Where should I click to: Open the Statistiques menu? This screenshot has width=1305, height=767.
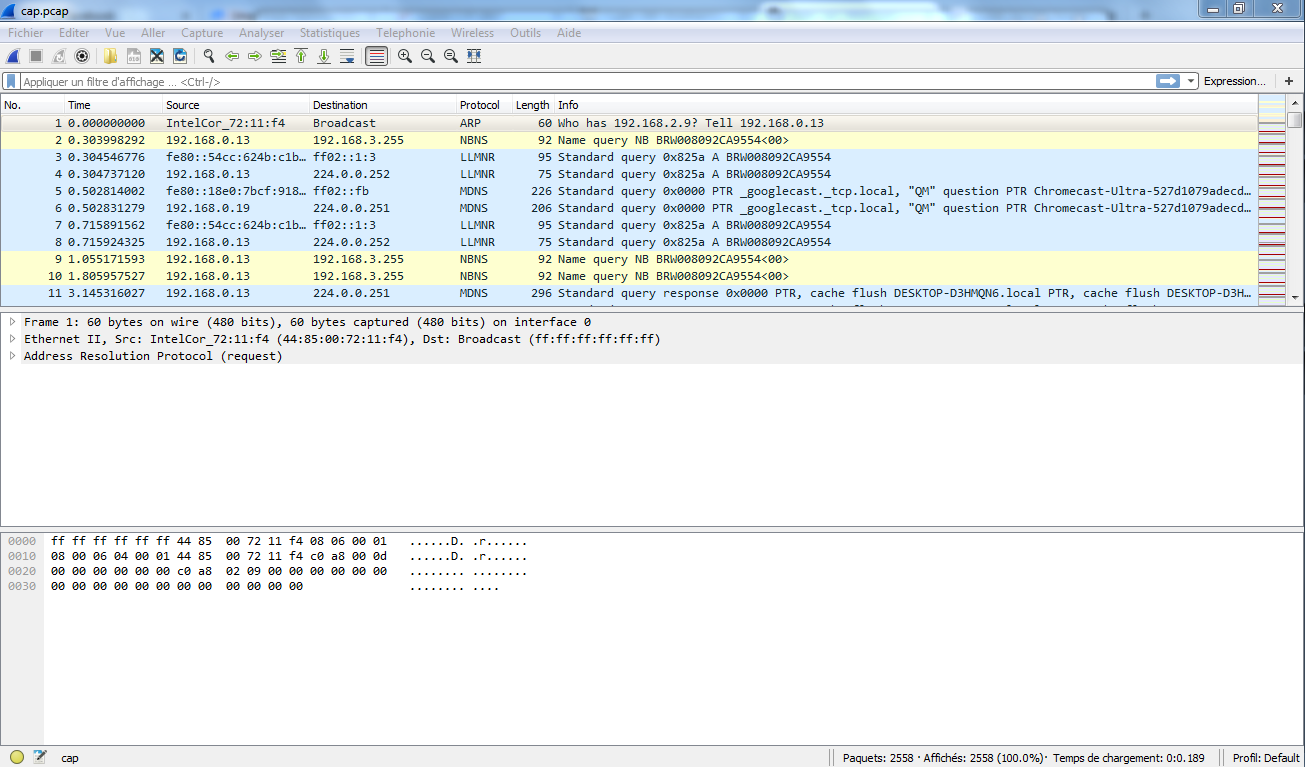(329, 33)
